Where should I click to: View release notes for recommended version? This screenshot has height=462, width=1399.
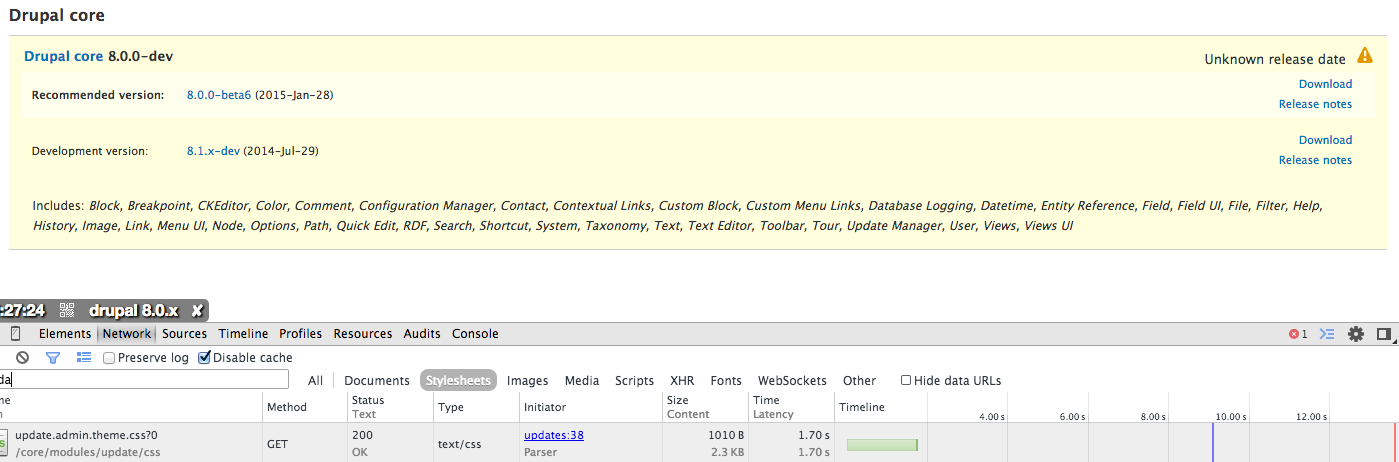[1315, 104]
